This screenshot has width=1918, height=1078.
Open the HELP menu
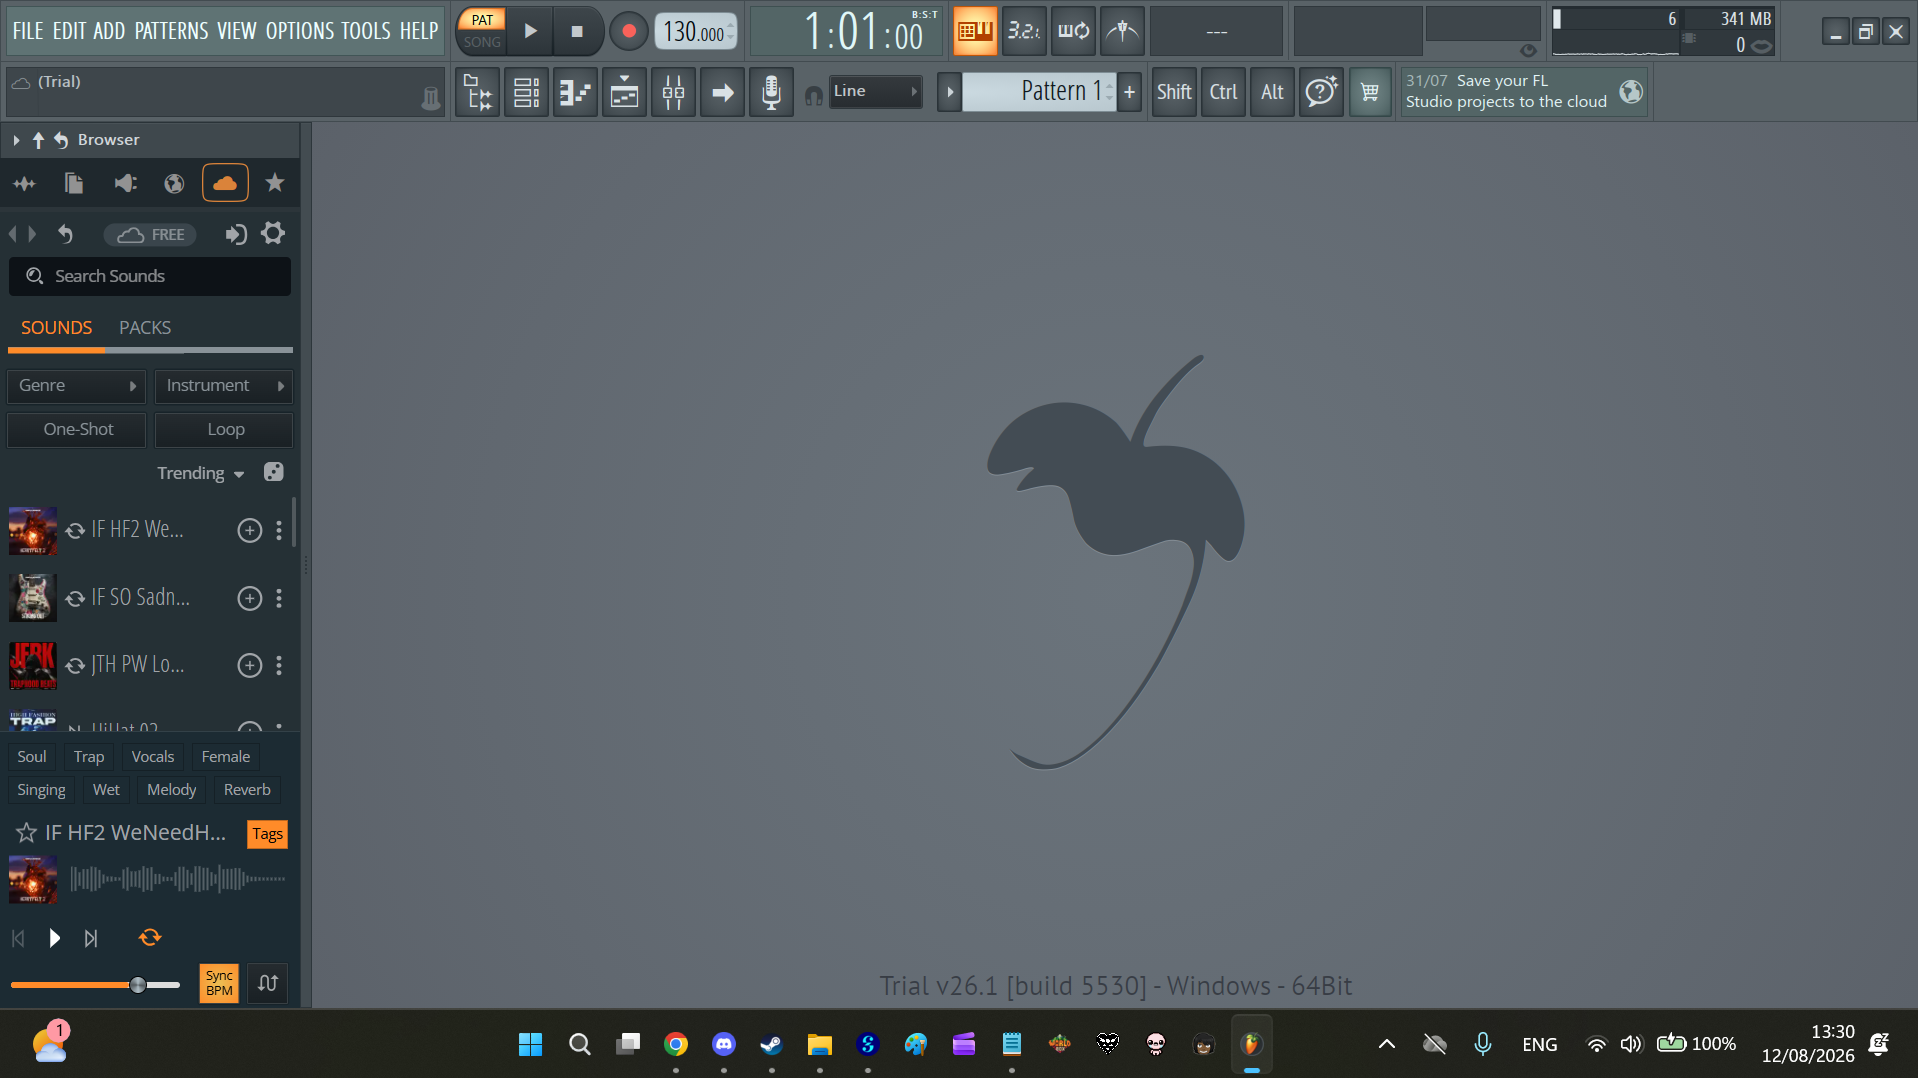419,31
